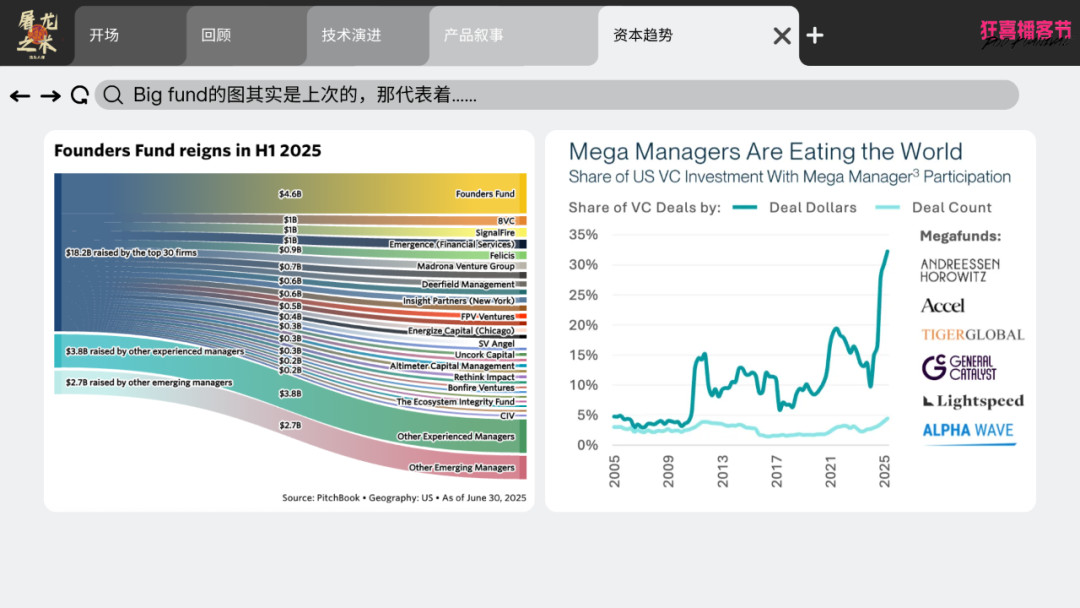Switch to the 回顾 tab
This screenshot has width=1080, height=608.
coord(247,36)
